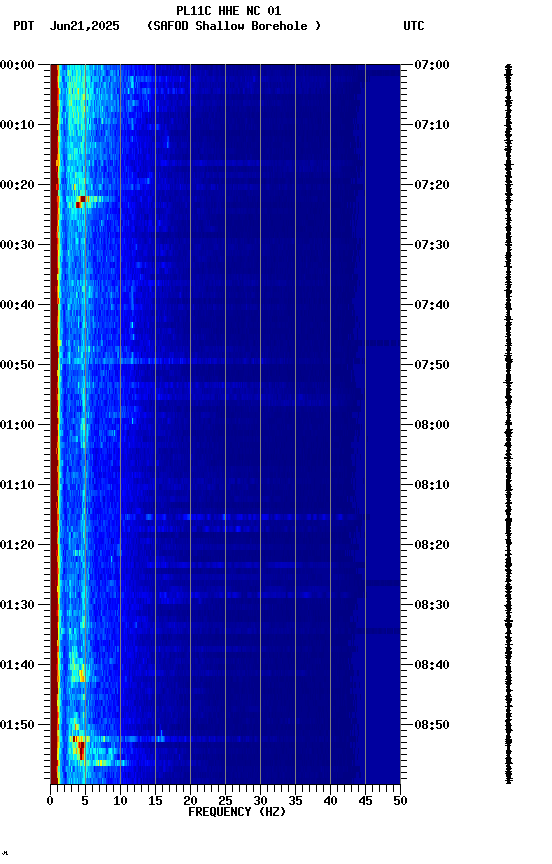Click the seismogram waveform trace on the right
Screen dimensions: 552x864
tap(508, 424)
